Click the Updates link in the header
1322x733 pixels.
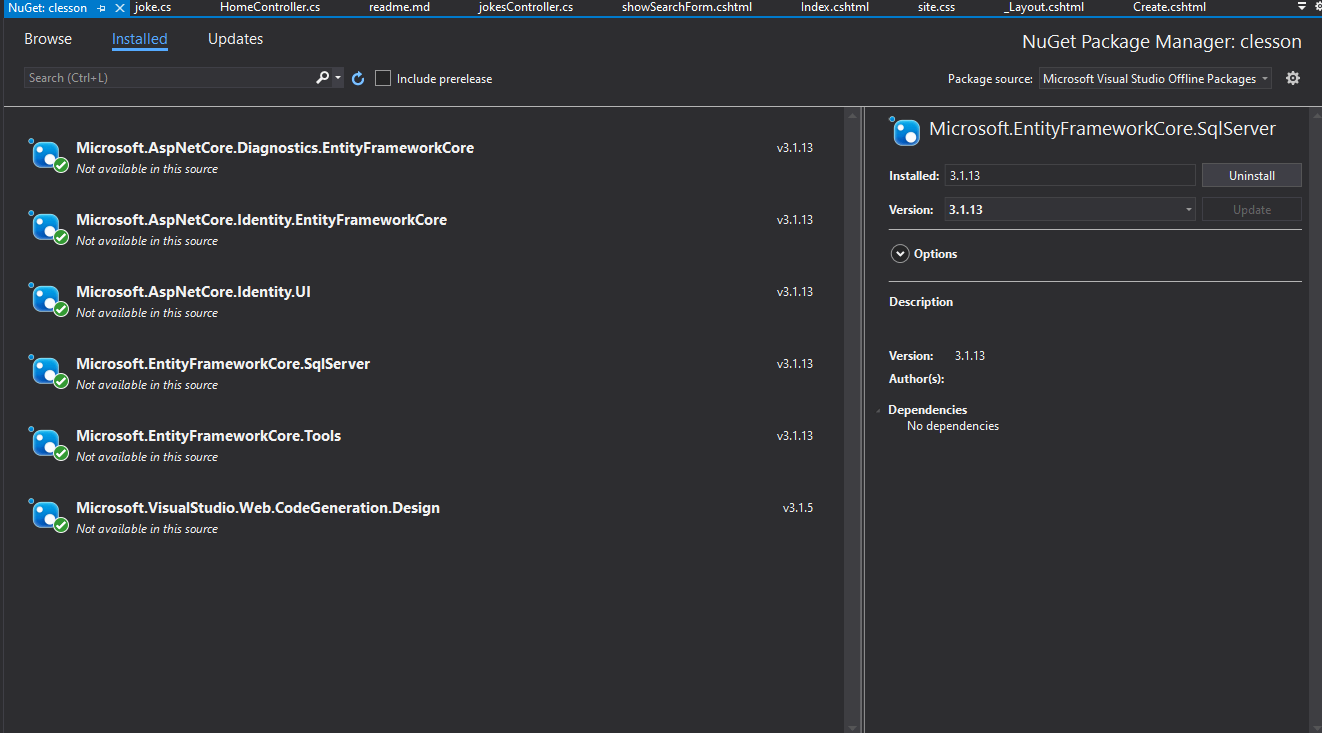(x=235, y=38)
